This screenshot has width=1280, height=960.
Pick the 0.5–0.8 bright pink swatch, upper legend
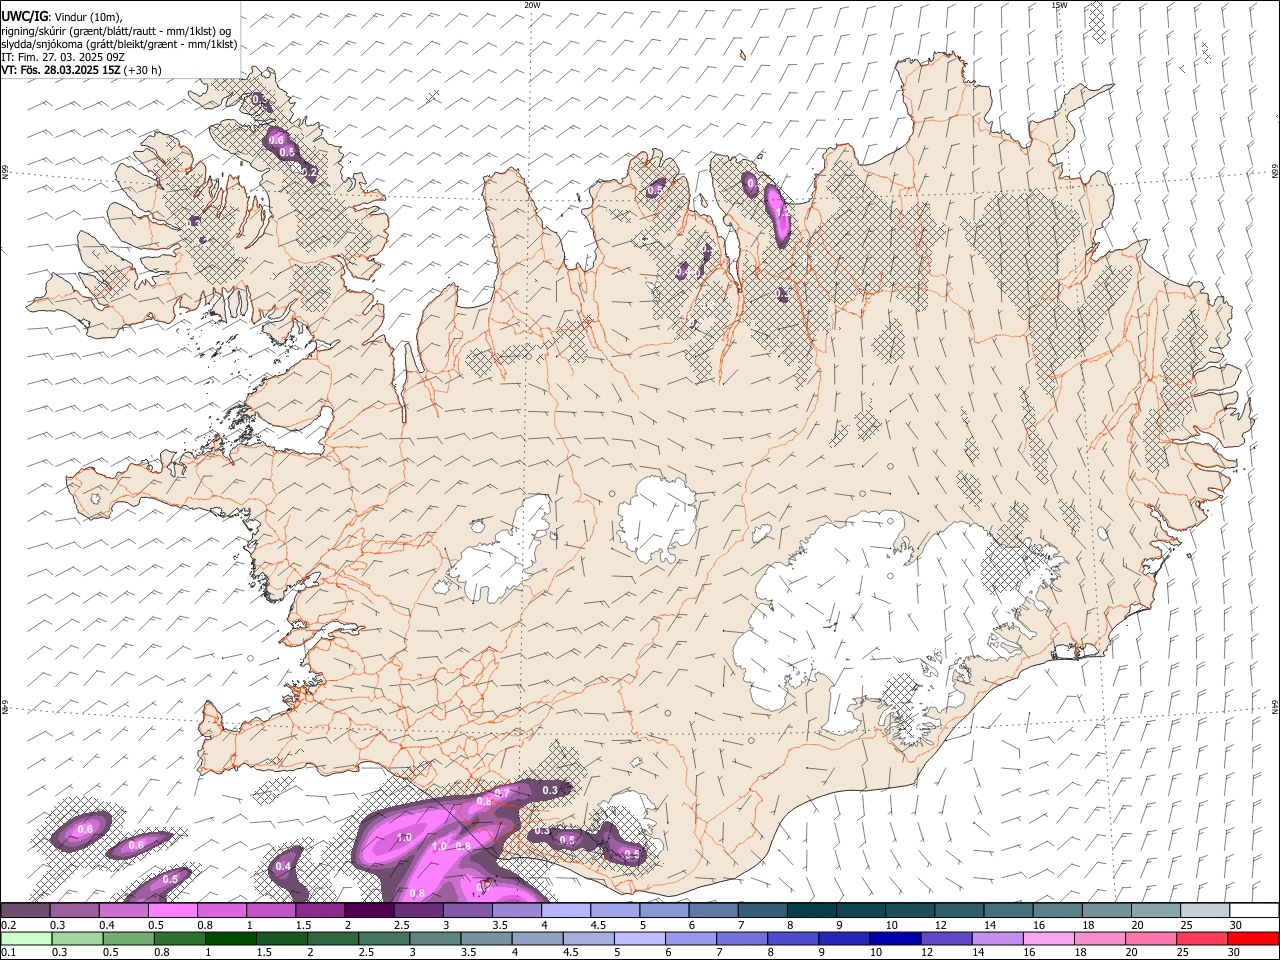point(172,910)
